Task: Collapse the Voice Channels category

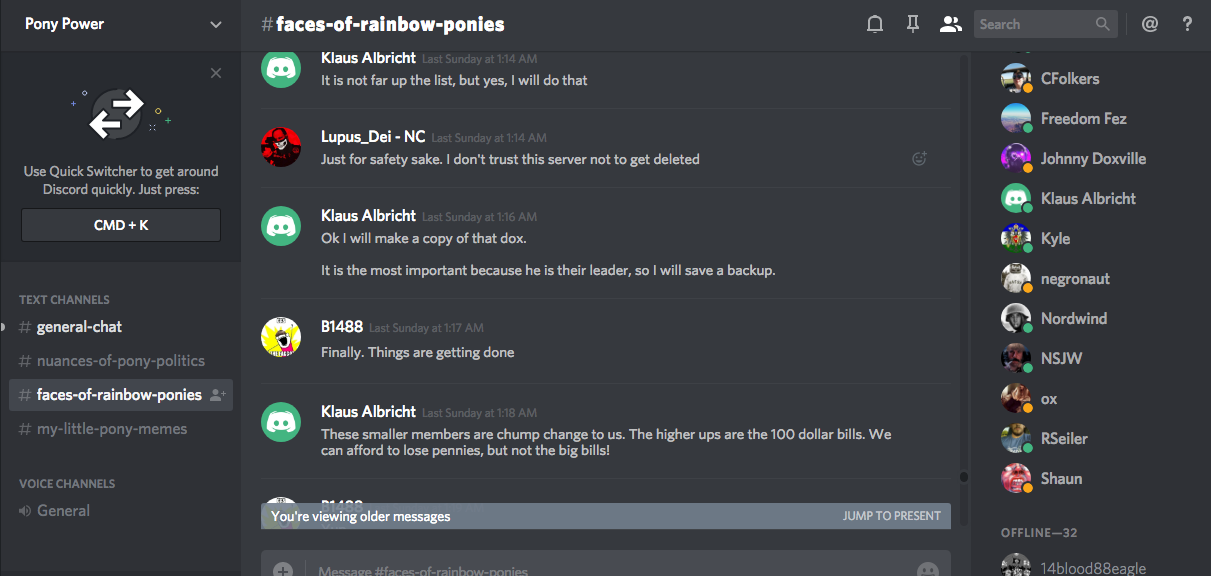Action: click(67, 484)
